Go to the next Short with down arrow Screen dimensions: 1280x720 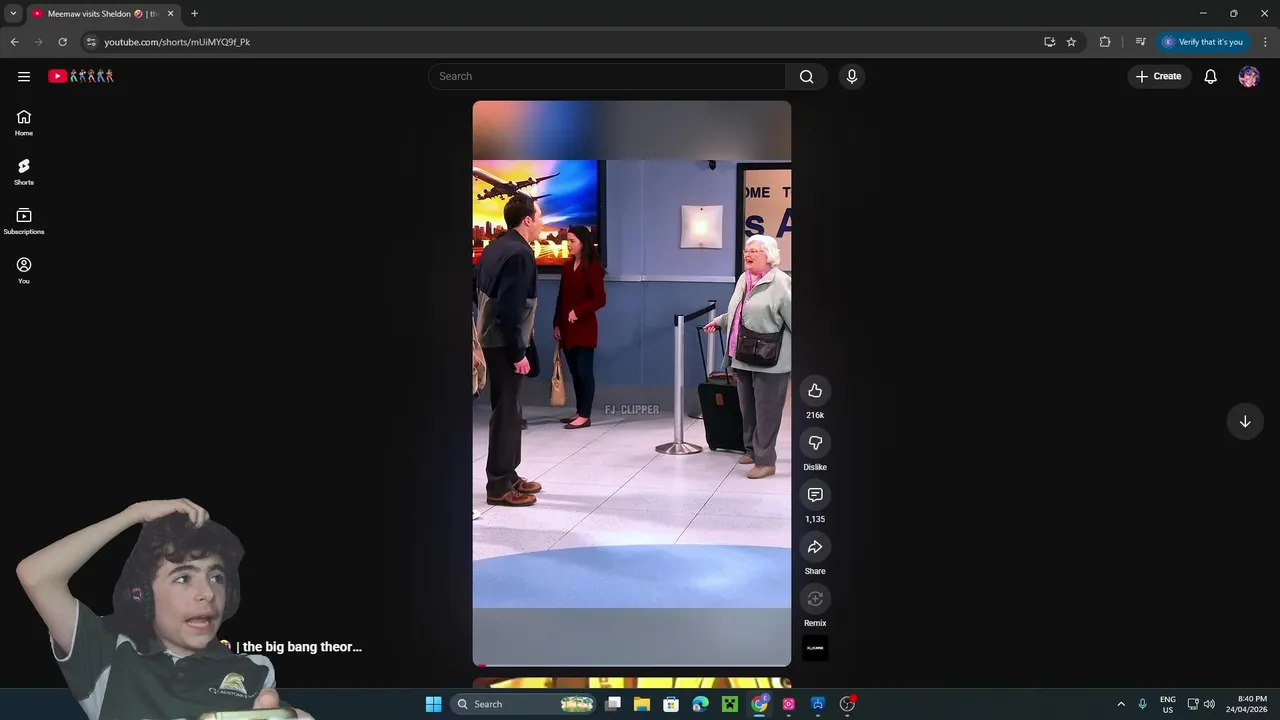[x=1245, y=421]
